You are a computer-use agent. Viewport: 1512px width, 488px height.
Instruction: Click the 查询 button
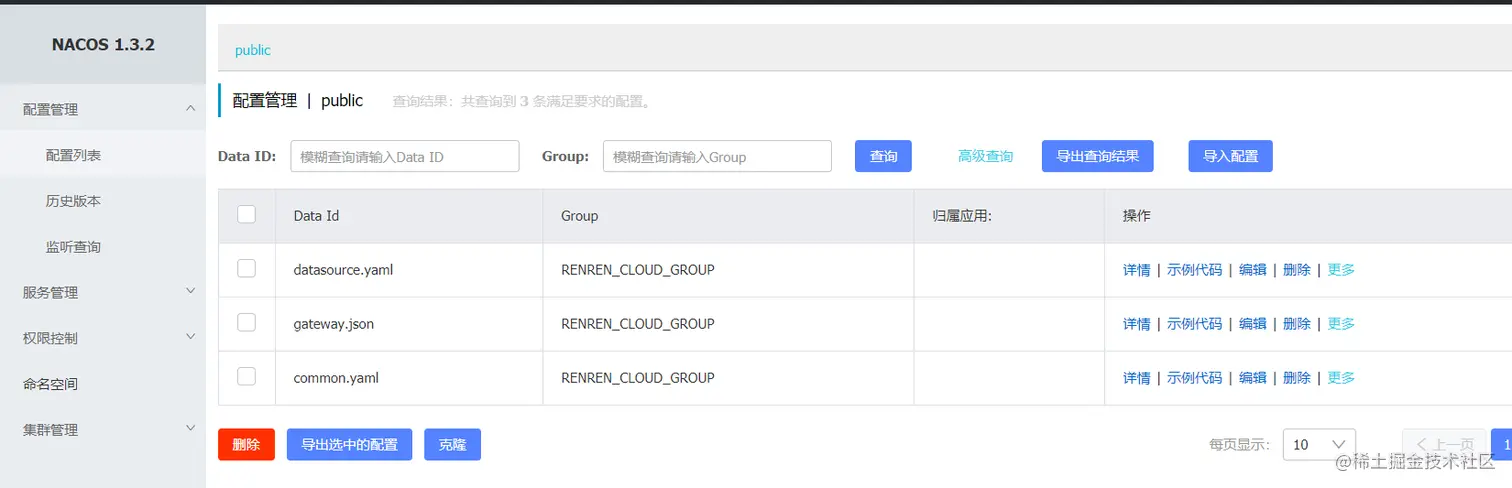[883, 156]
